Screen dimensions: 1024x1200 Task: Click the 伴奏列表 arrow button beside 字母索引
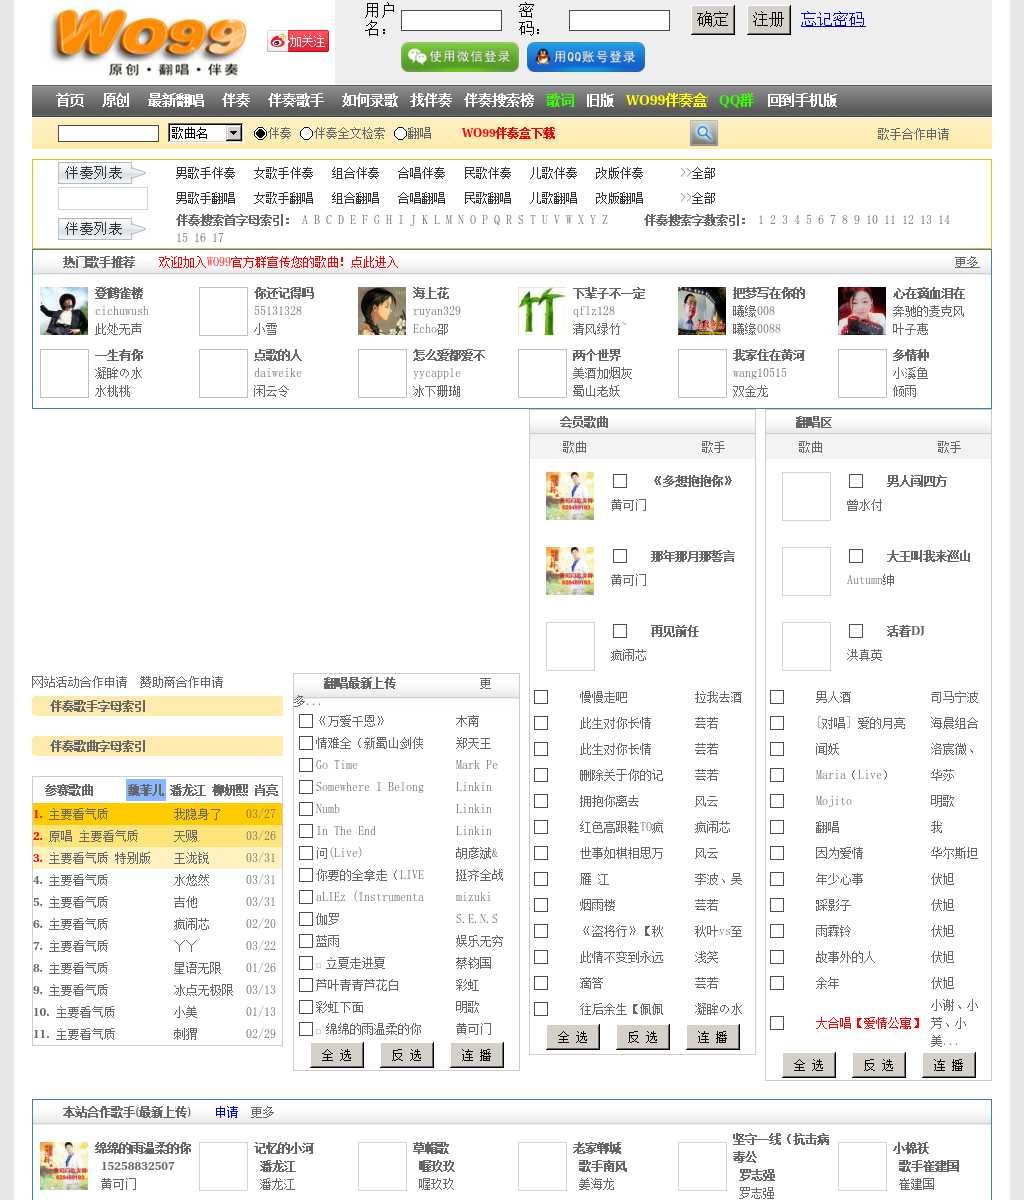pos(101,229)
